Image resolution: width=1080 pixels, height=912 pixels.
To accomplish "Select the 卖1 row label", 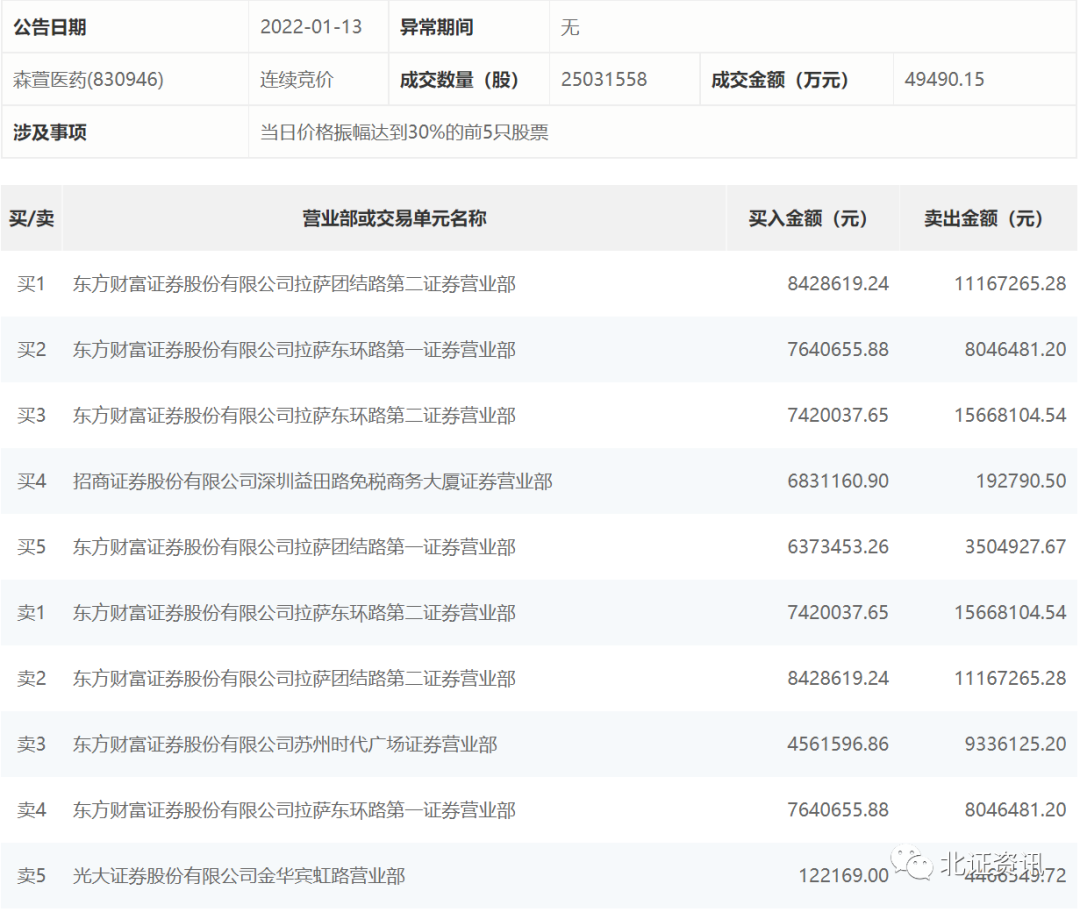I will coord(32,612).
